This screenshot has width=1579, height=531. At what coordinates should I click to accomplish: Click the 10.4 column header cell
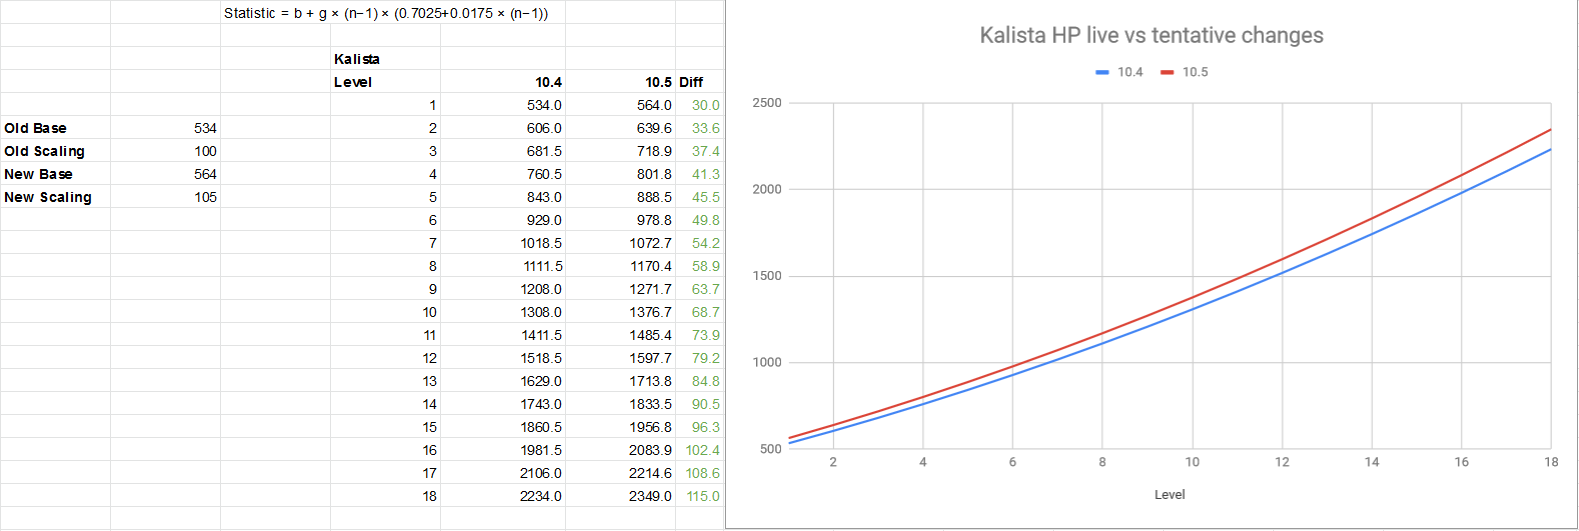tap(503, 82)
